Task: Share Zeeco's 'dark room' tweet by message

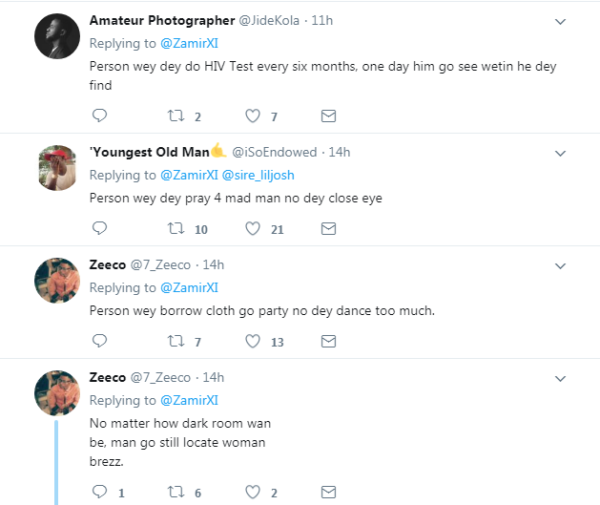Action: [x=327, y=492]
